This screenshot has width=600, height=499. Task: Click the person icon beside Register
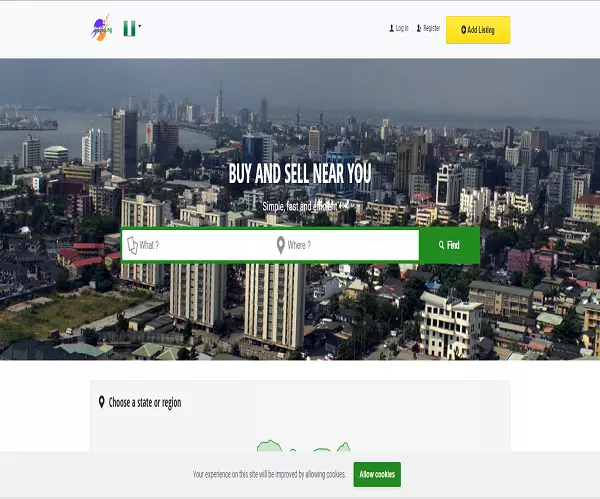[x=419, y=28]
